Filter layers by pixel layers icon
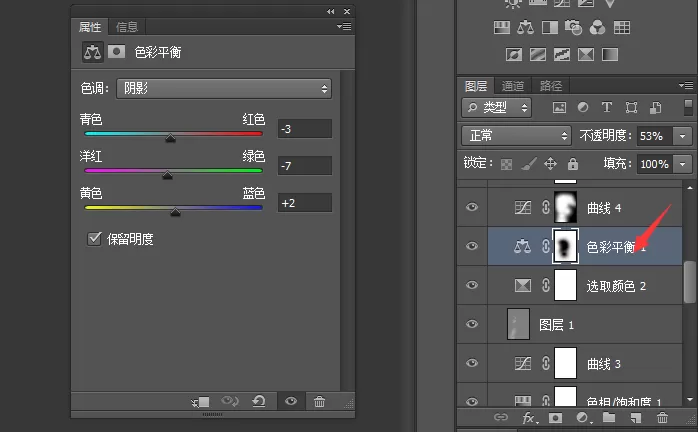Image resolution: width=698 pixels, height=432 pixels. tap(560, 107)
